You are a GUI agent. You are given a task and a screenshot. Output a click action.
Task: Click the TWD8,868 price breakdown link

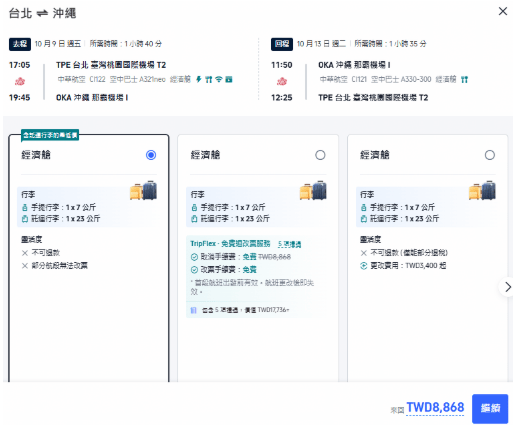pos(435,407)
